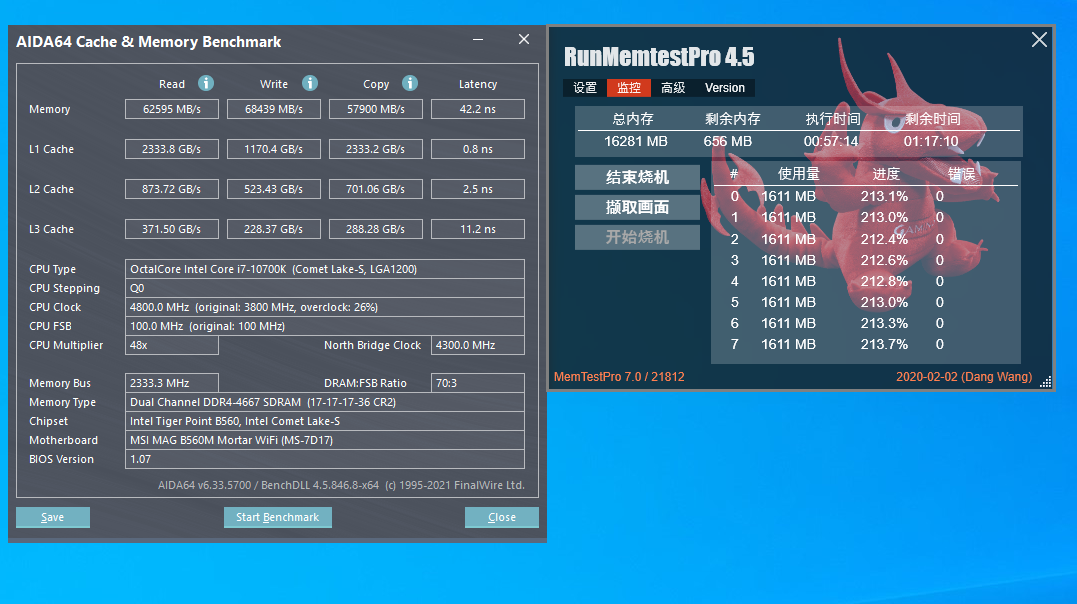Click the Memory Latency field 42.2 ns
The image size is (1077, 604).
pos(477,109)
